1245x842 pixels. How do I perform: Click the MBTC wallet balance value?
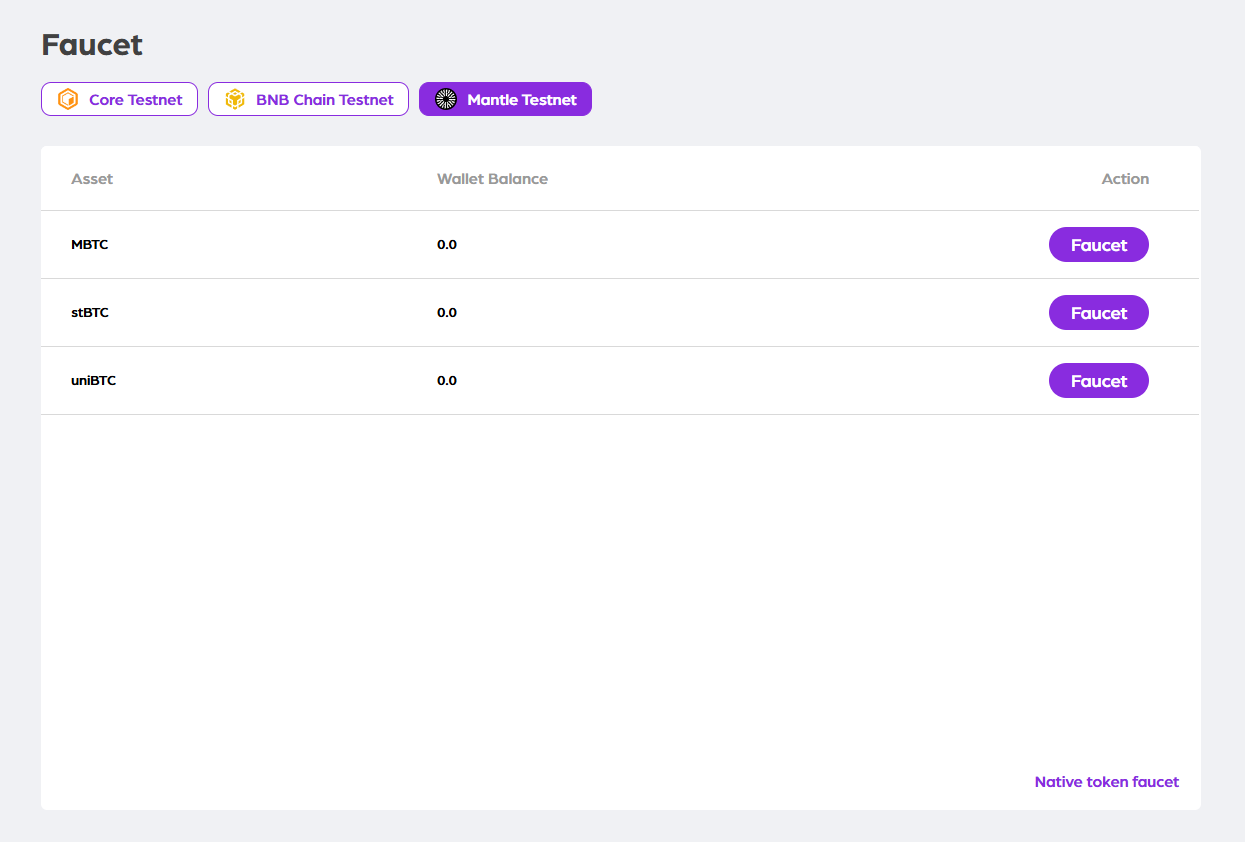tap(447, 245)
